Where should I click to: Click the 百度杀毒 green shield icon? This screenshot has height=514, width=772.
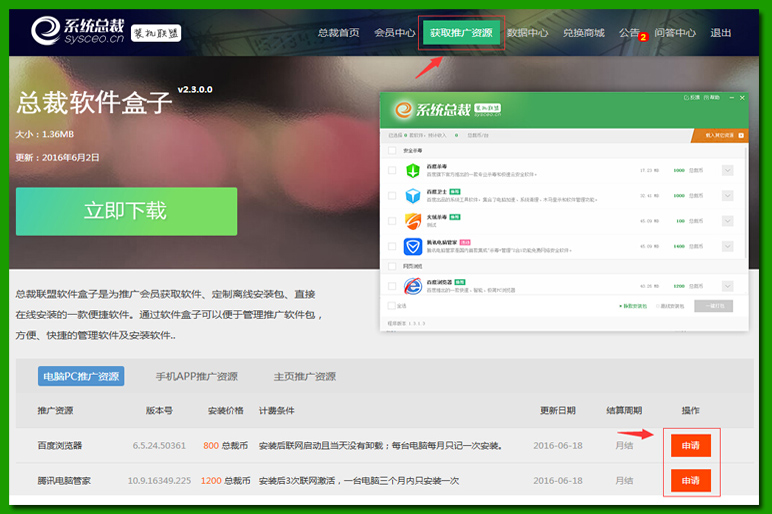(413, 170)
